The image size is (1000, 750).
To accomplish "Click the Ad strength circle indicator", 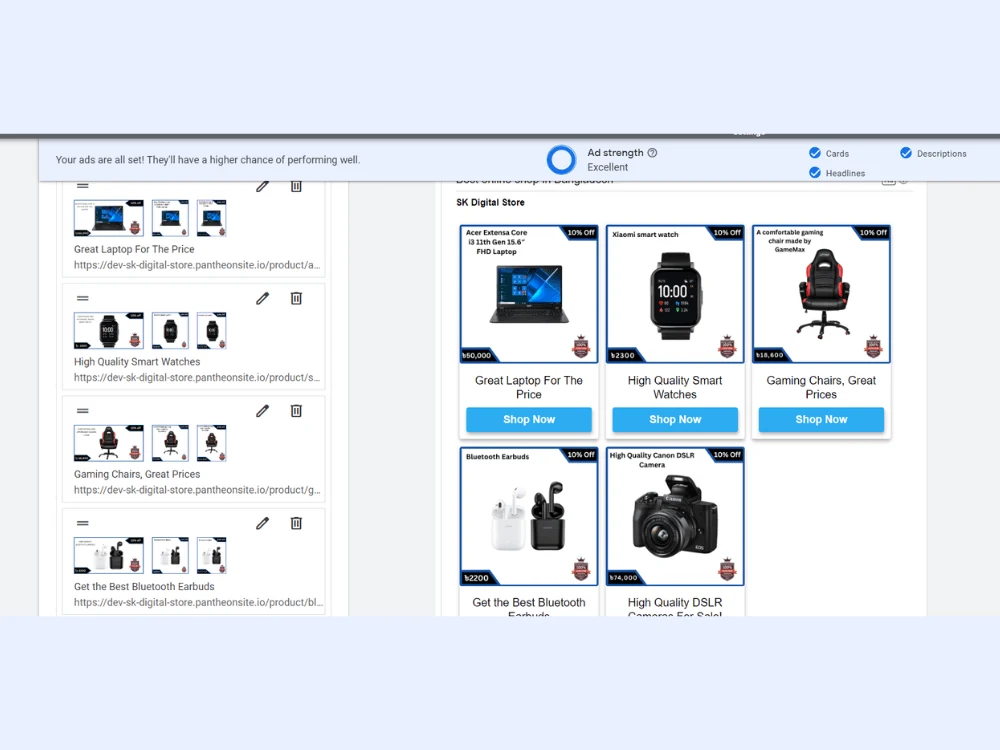I will pyautogui.click(x=561, y=160).
